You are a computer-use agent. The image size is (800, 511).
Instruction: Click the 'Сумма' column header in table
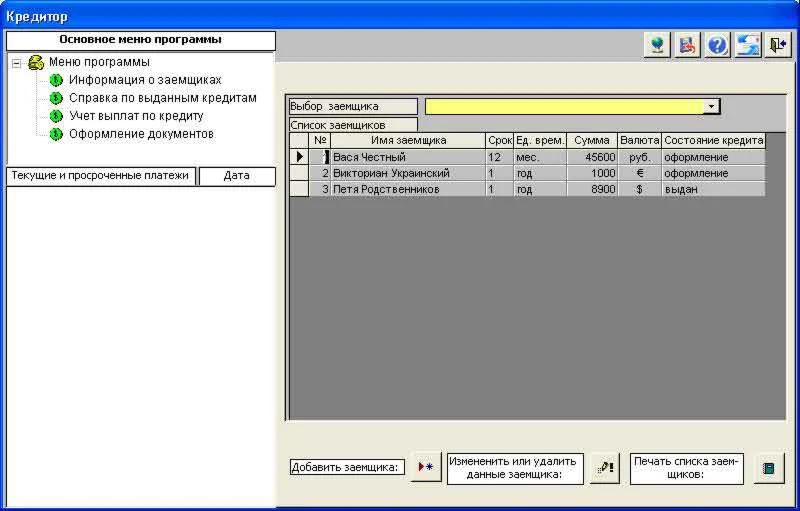tap(592, 141)
